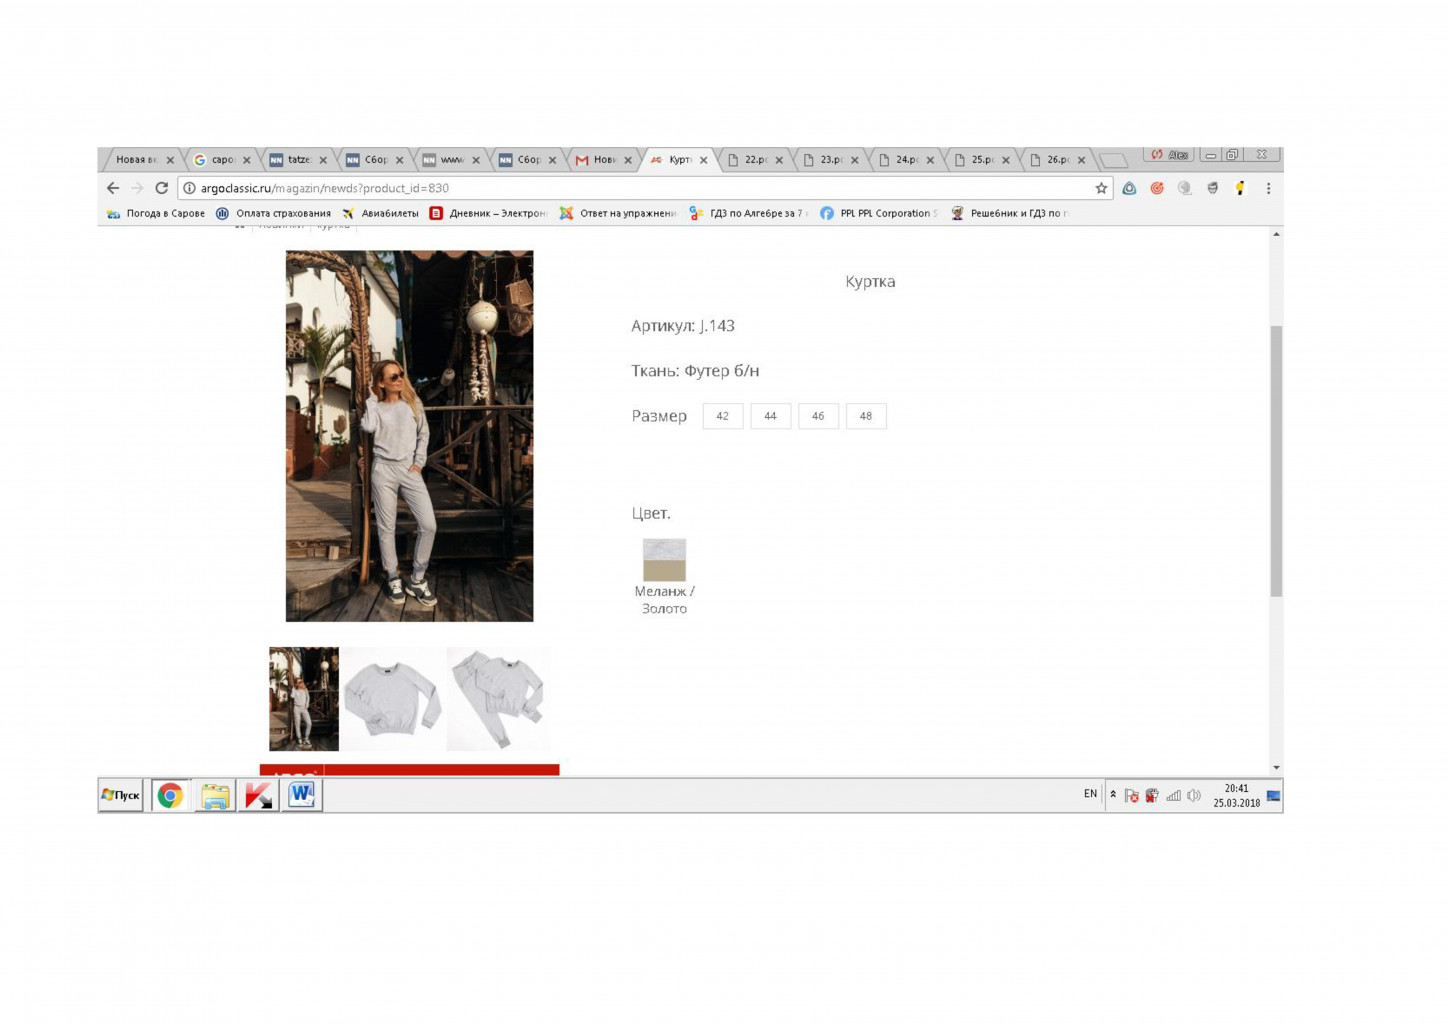Screen dimensions: 1448x1024
Task: Select size 48
Action: [866, 416]
